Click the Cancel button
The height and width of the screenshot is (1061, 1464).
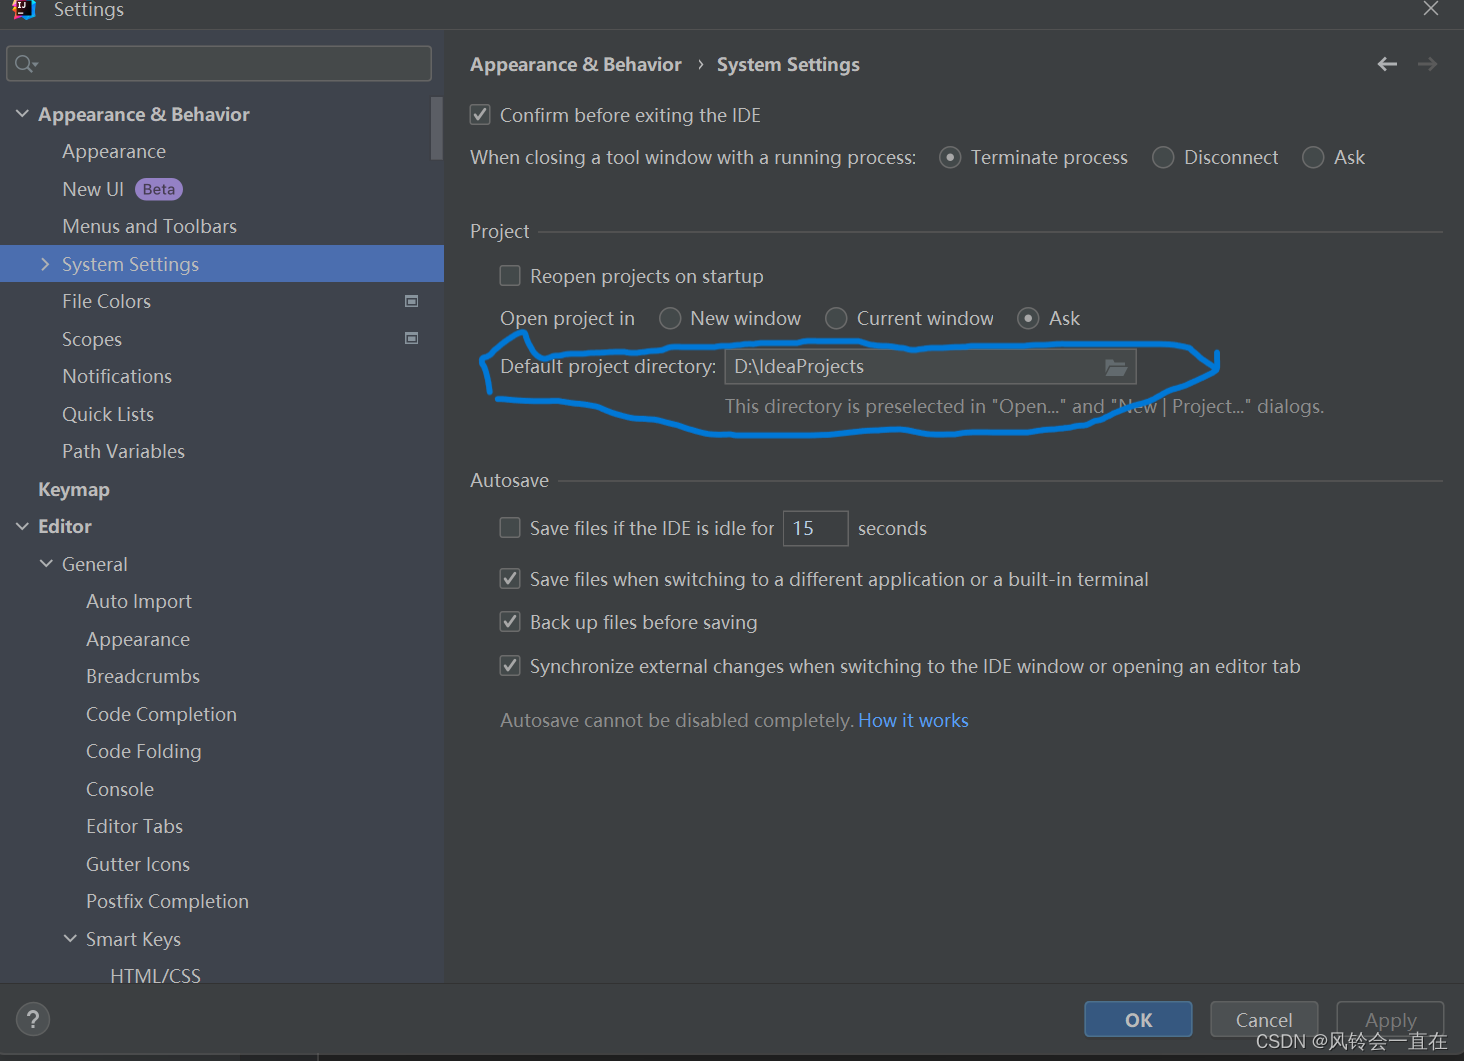tap(1264, 1019)
